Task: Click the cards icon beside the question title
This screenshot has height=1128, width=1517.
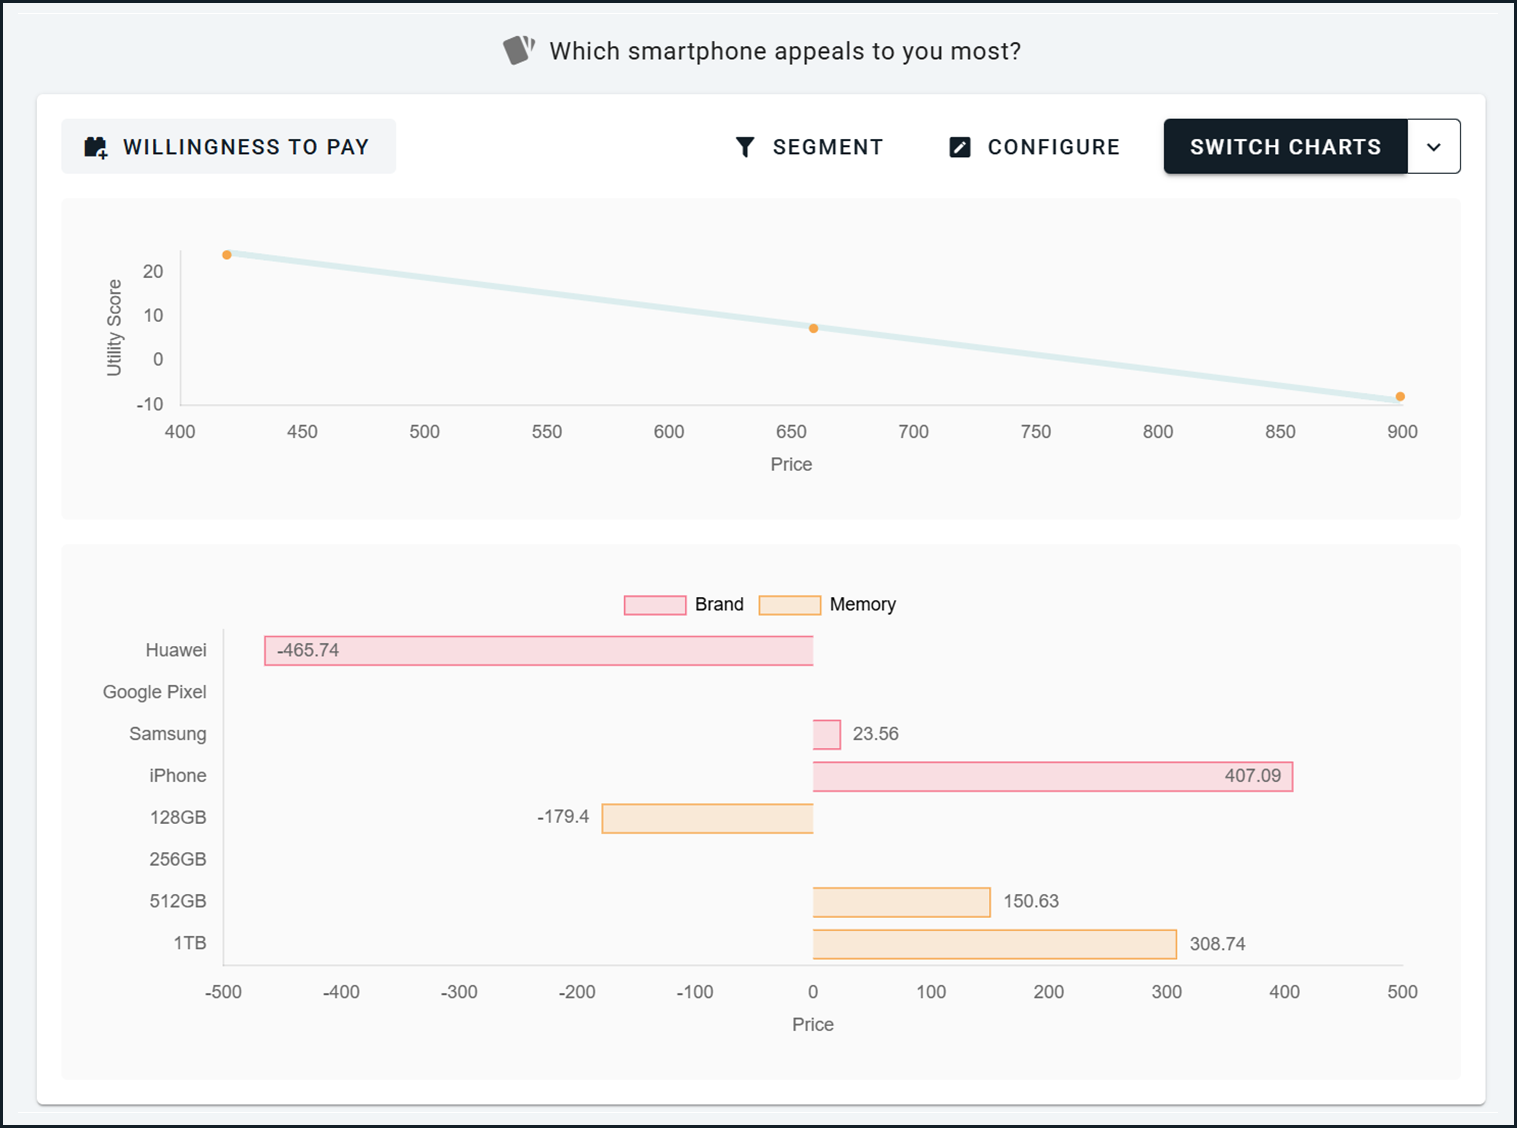Action: [518, 50]
